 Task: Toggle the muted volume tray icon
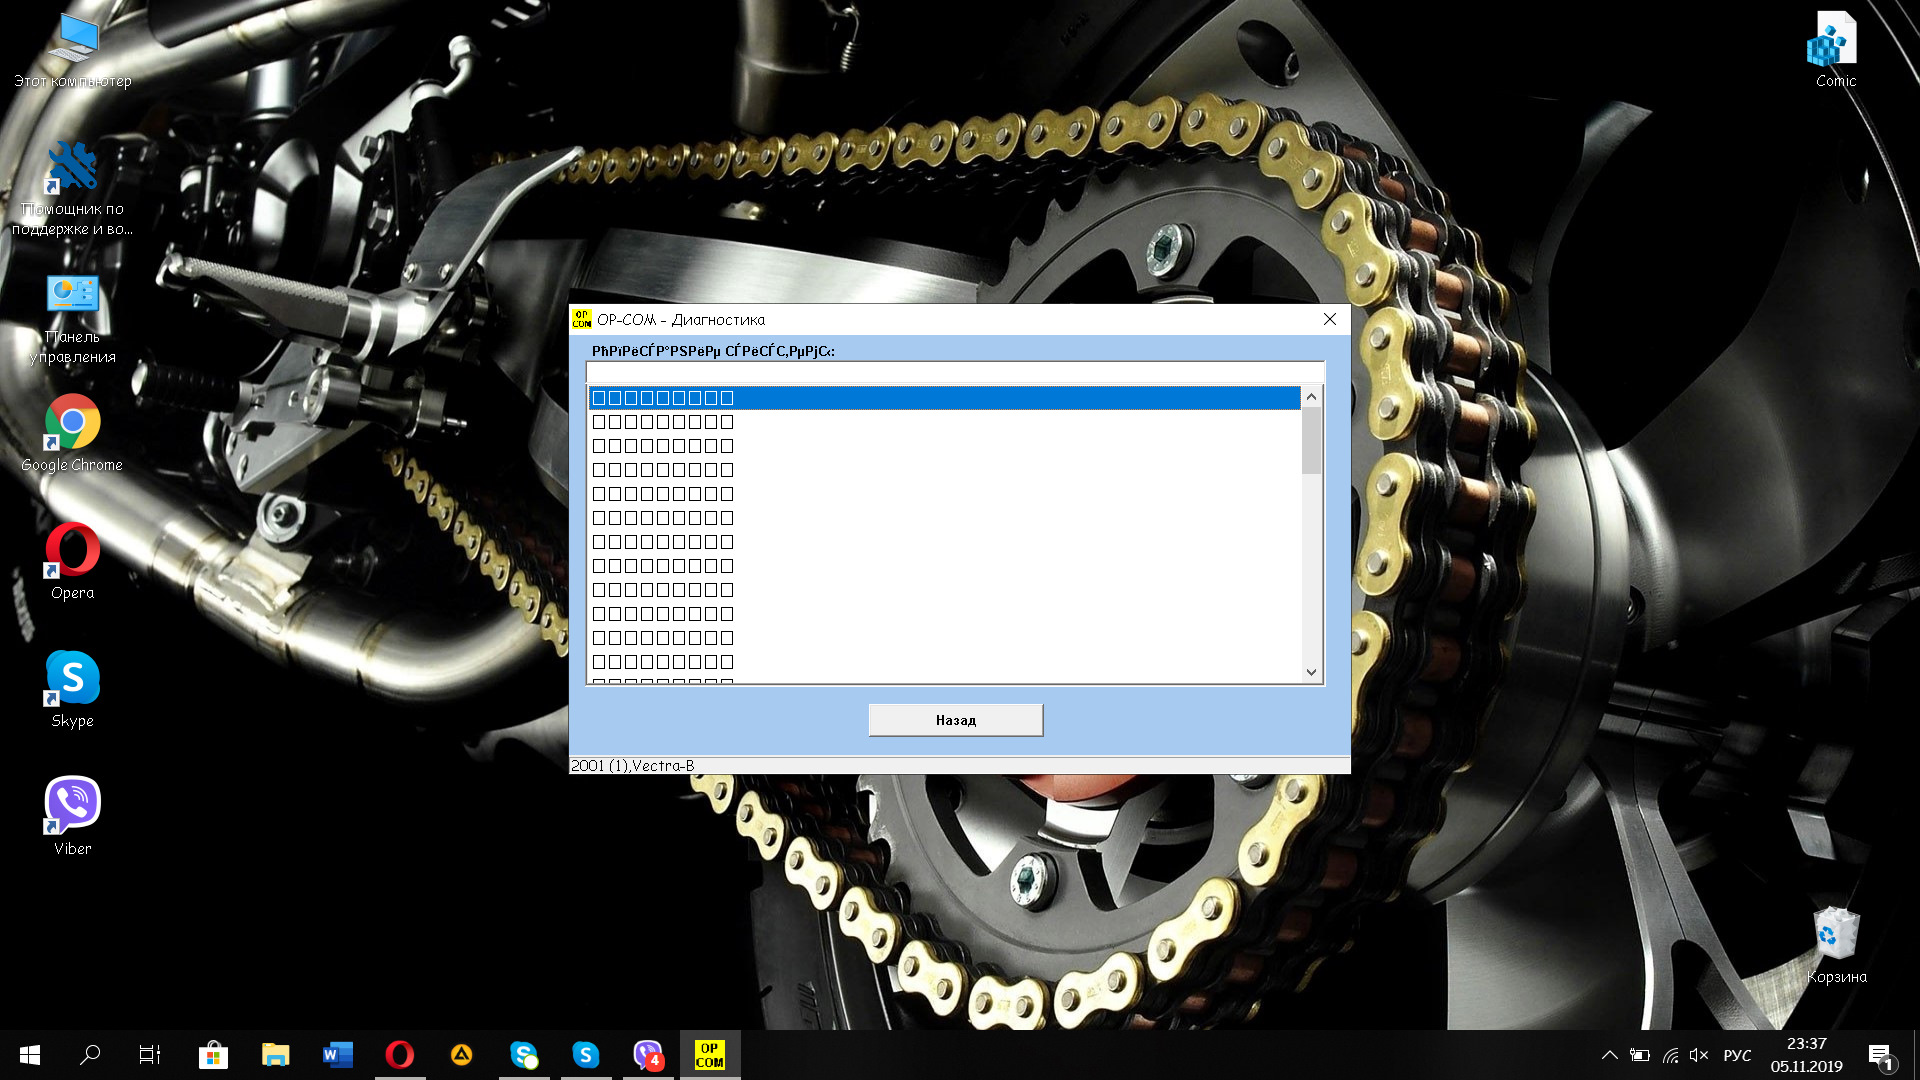point(1698,1055)
